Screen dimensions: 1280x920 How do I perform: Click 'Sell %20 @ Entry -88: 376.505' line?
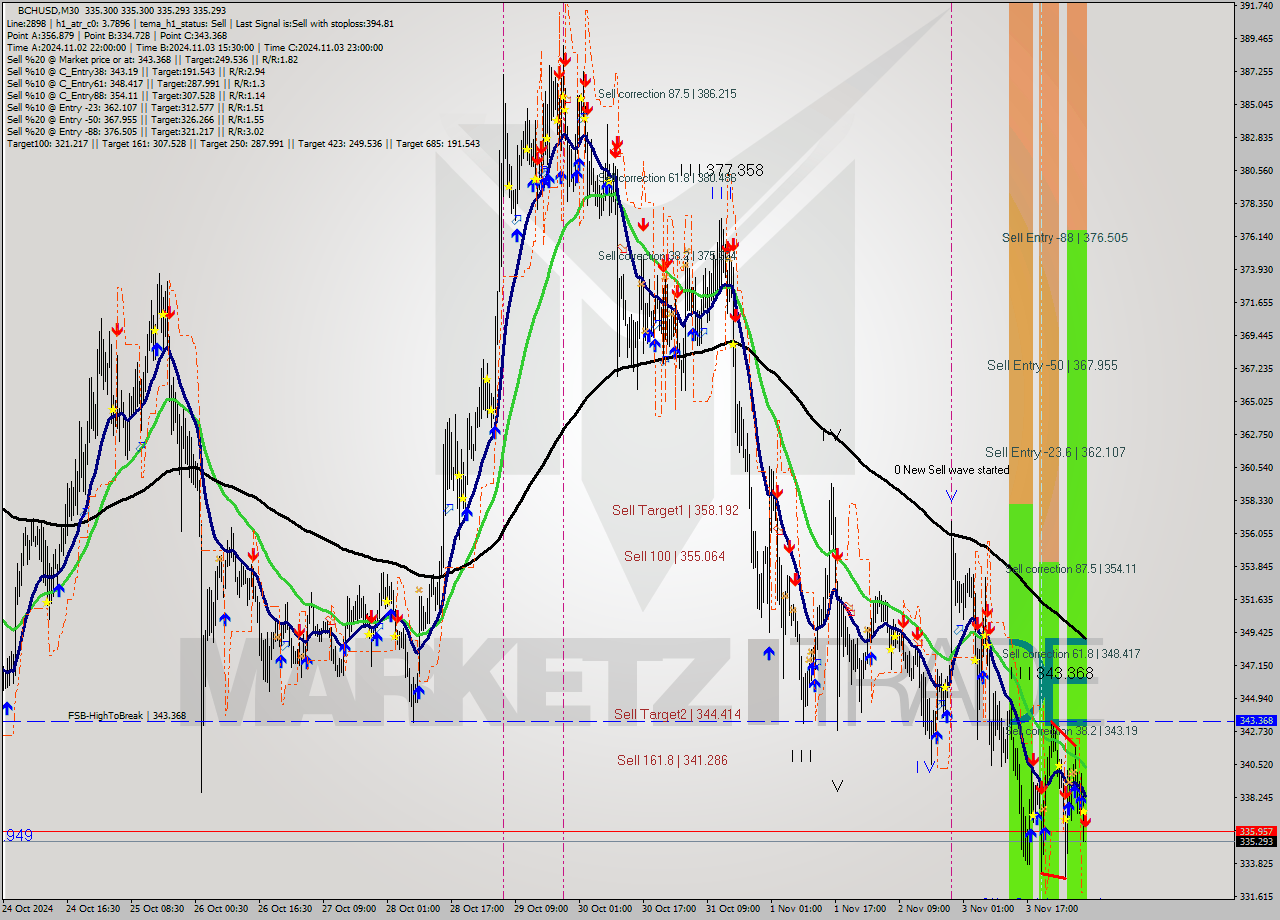(135, 131)
